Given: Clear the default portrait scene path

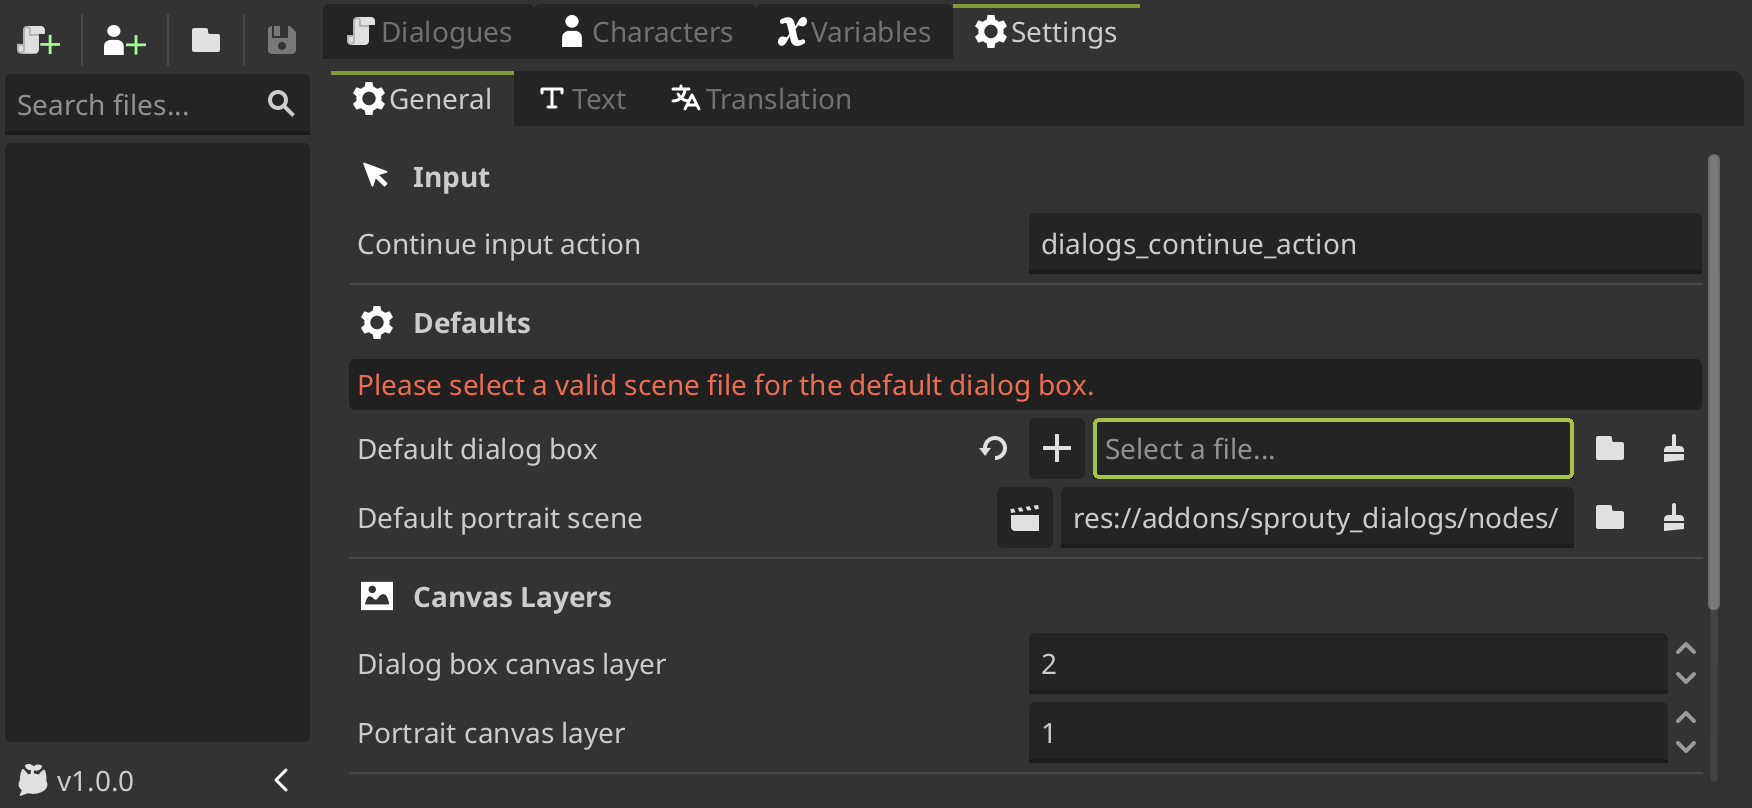Looking at the screenshot, I should click(x=1674, y=518).
